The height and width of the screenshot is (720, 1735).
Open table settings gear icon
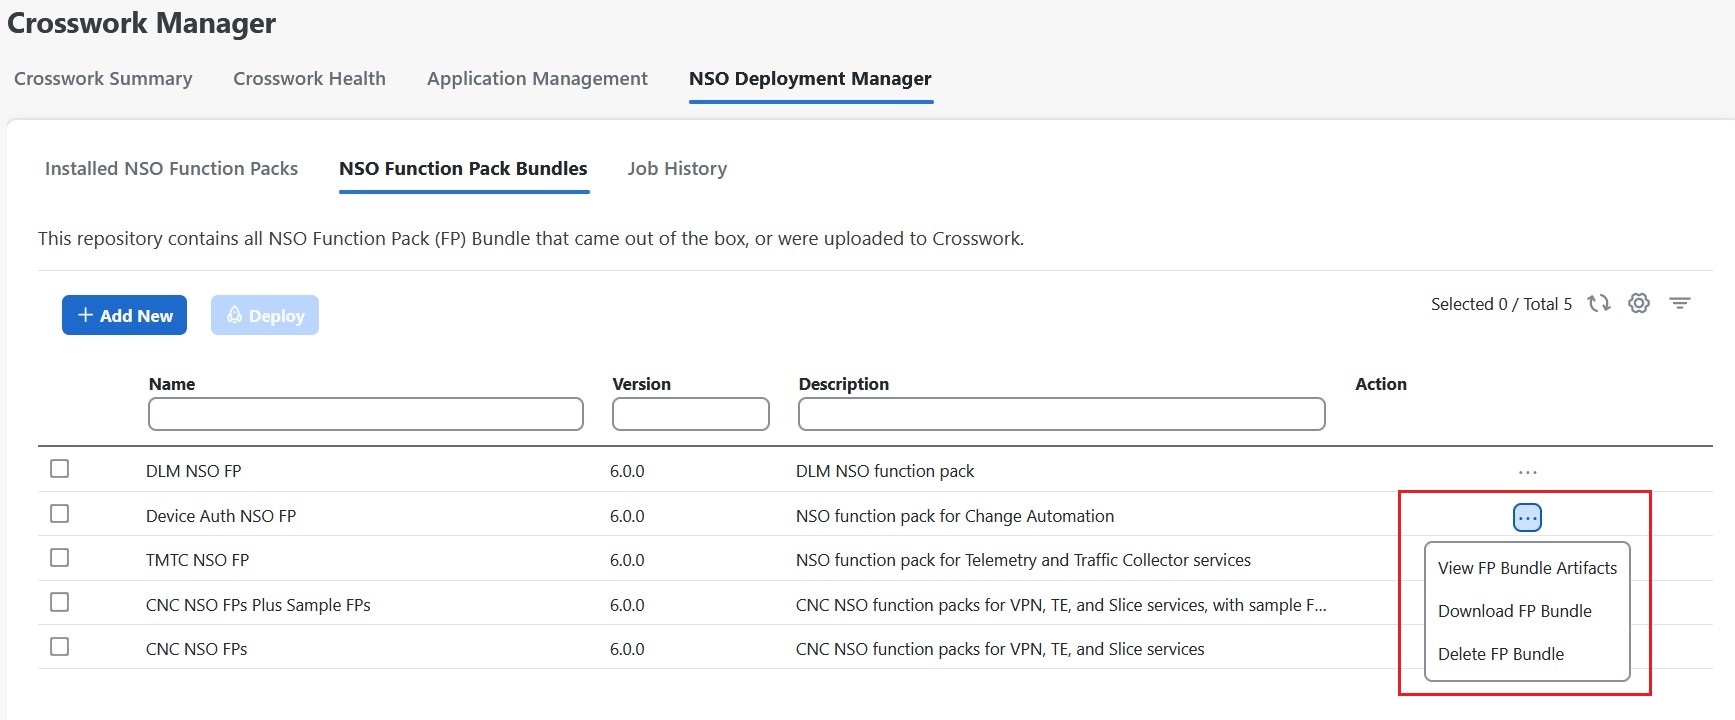1639,303
